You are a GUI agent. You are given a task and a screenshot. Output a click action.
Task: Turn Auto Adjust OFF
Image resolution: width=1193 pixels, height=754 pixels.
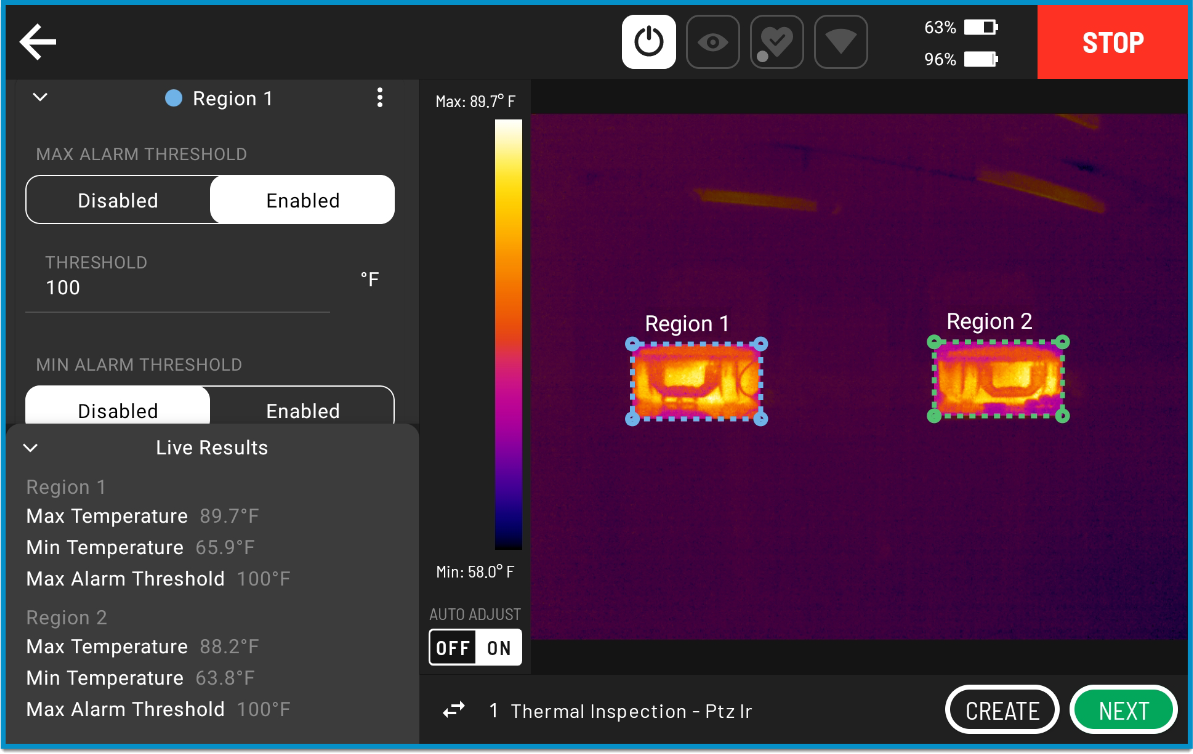coord(453,647)
